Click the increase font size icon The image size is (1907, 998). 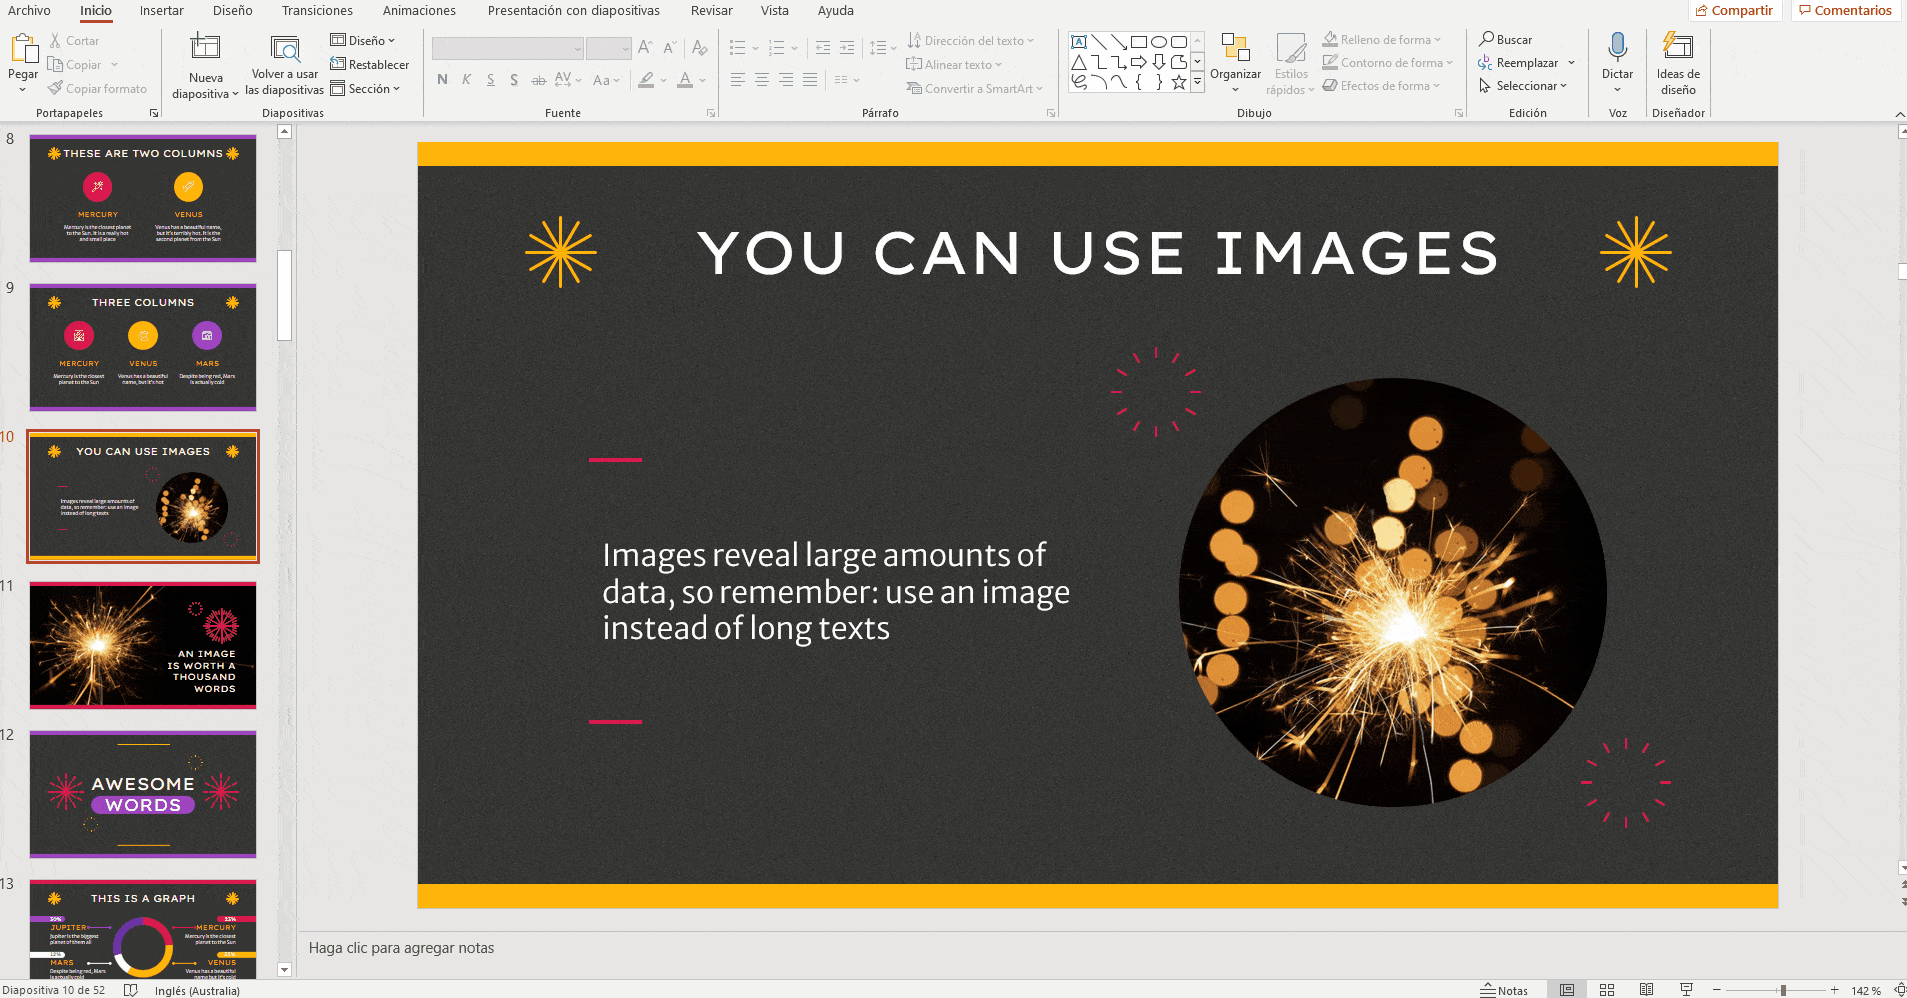coord(645,47)
